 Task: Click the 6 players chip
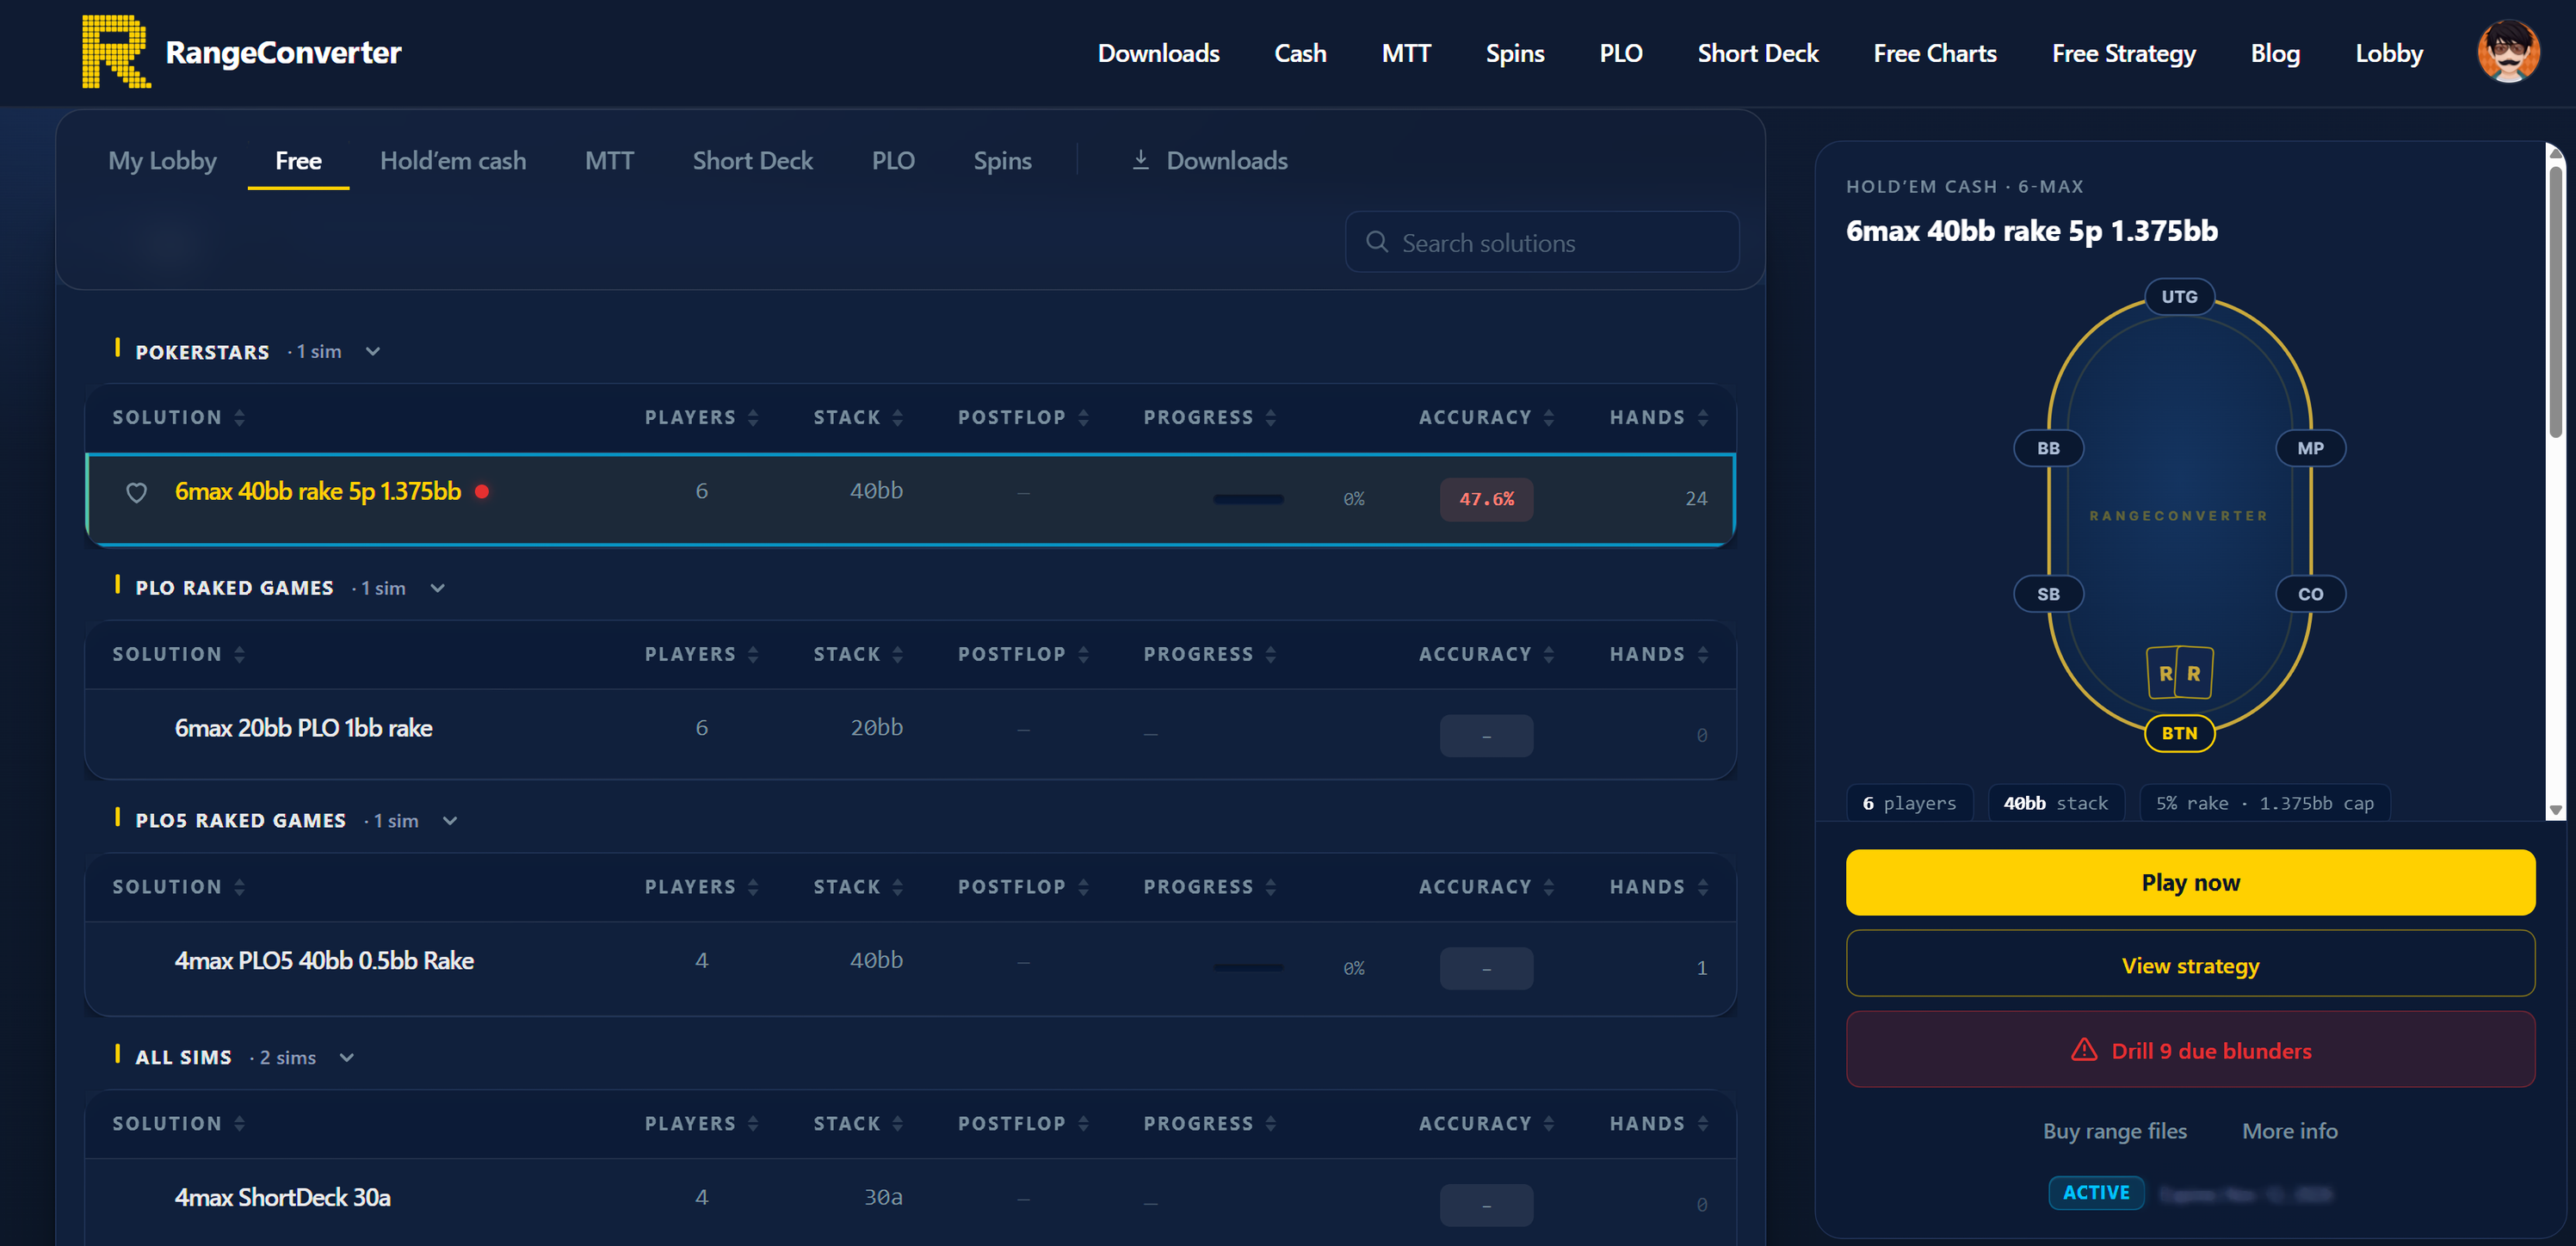(x=1909, y=804)
